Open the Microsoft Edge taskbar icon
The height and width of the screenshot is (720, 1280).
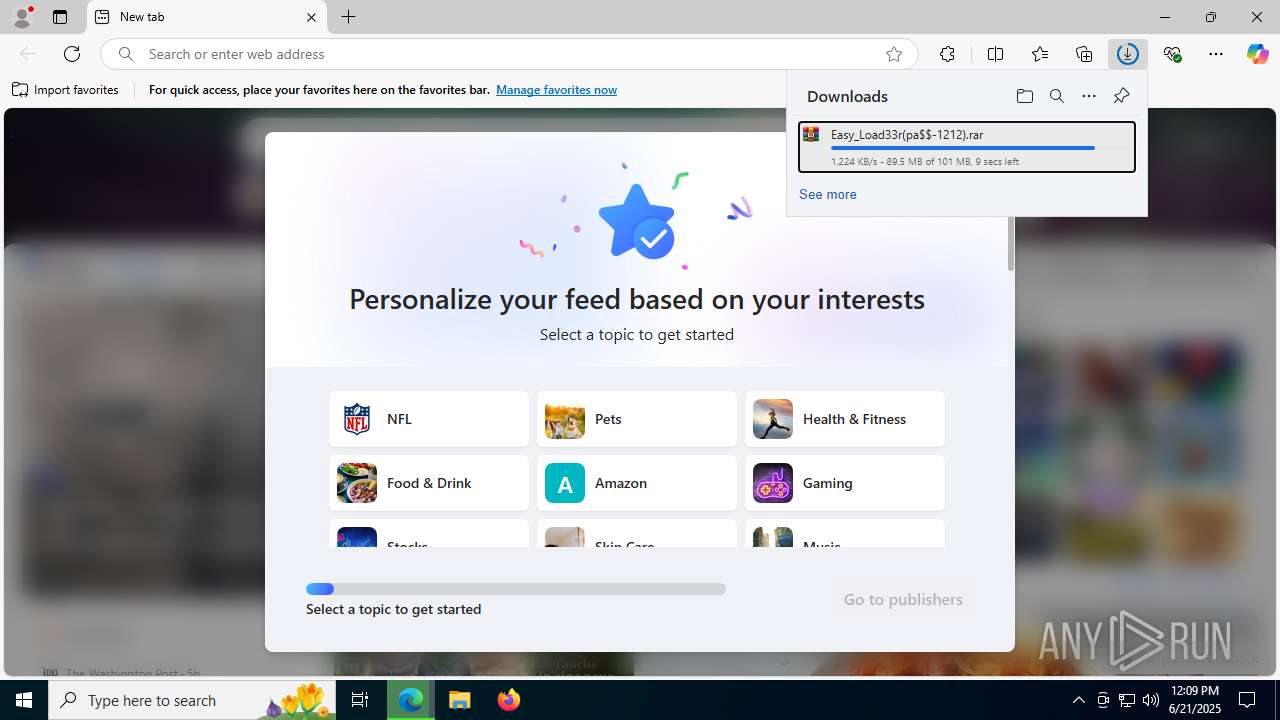click(x=411, y=700)
